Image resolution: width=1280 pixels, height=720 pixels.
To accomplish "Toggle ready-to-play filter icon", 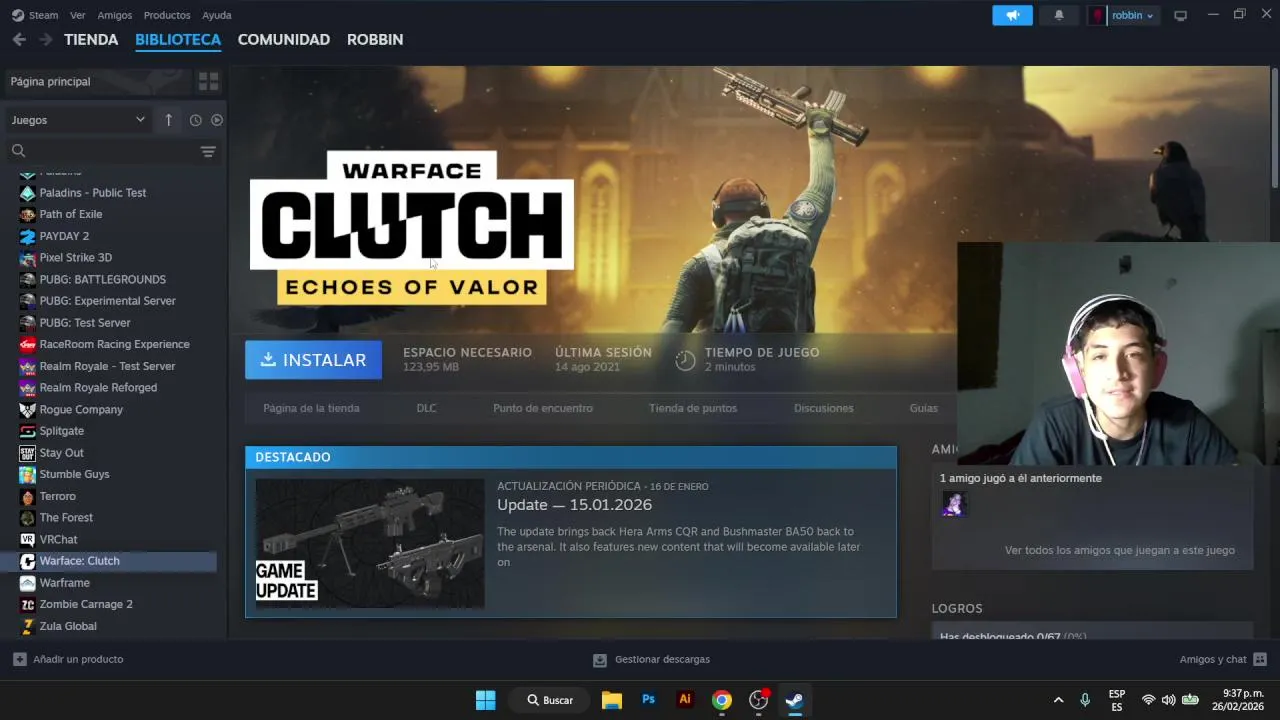I will pyautogui.click(x=217, y=120).
